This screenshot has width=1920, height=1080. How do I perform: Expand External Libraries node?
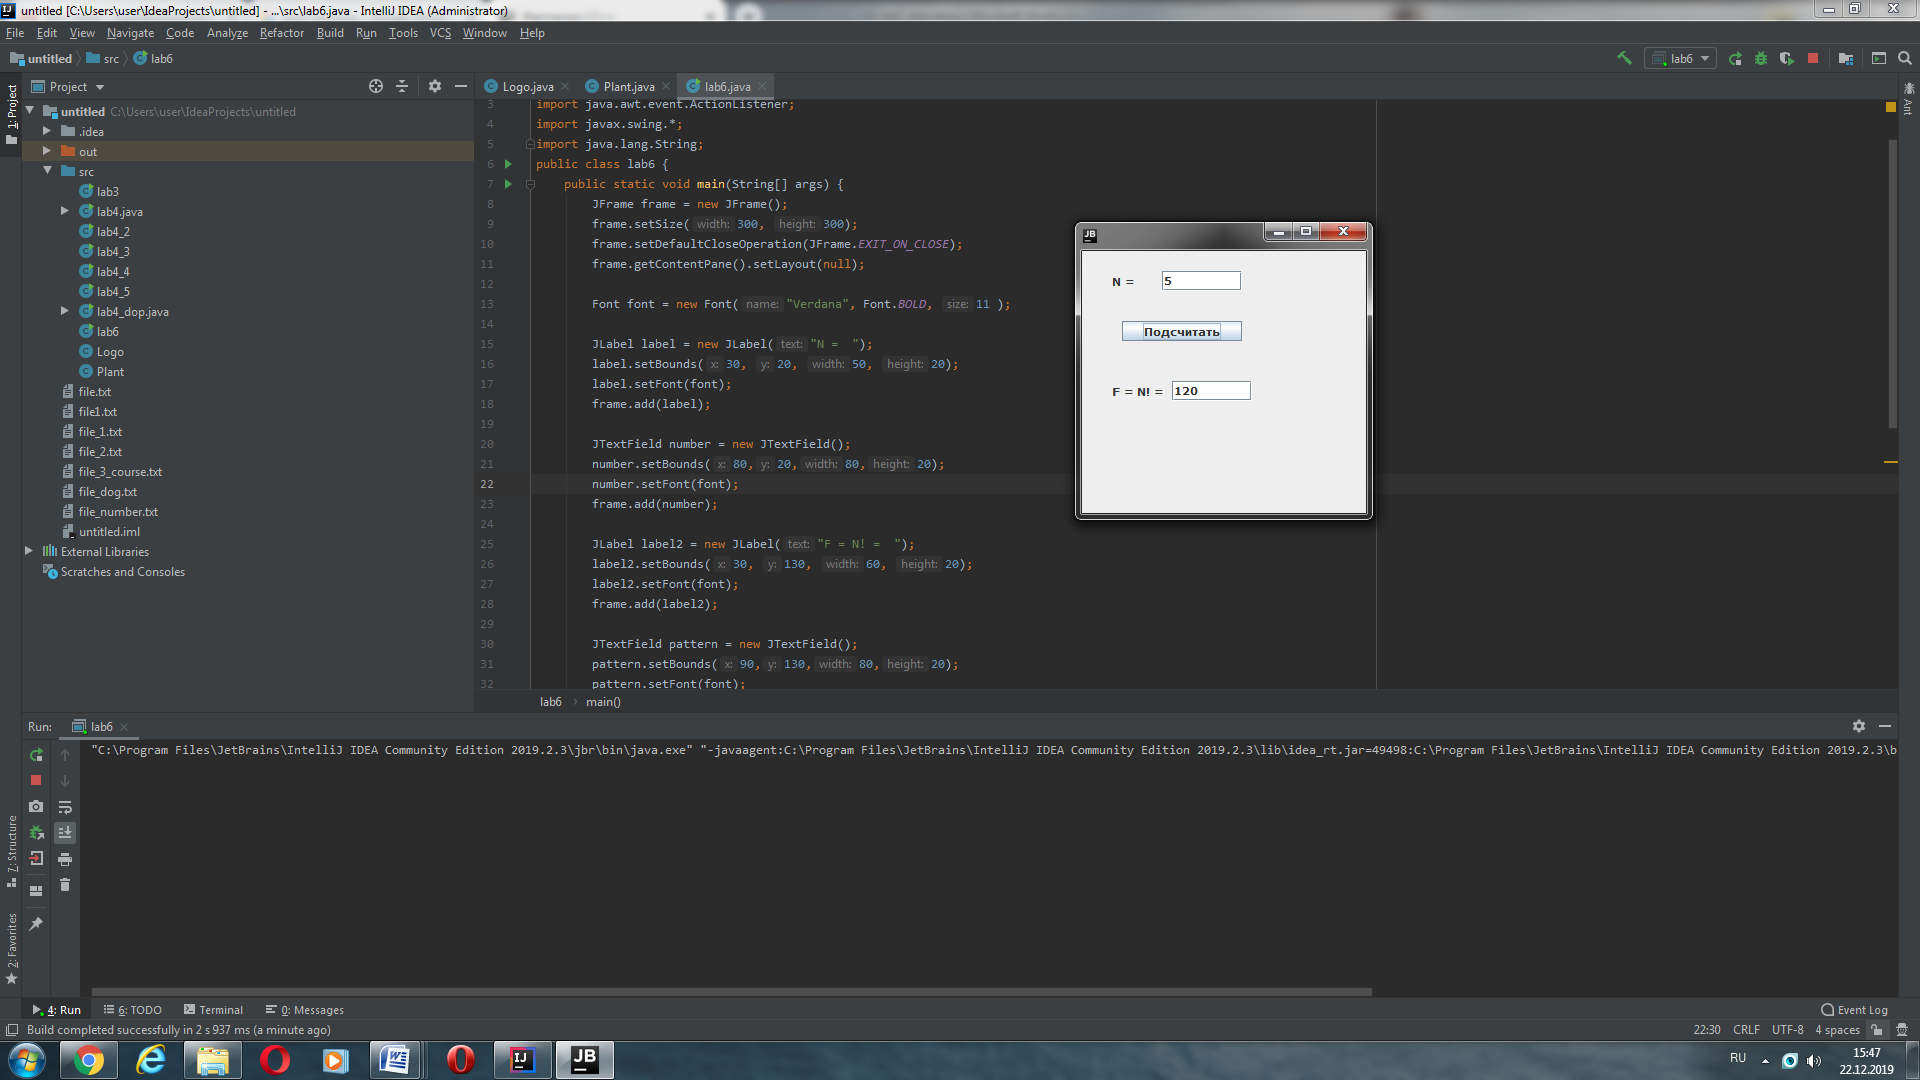[x=29, y=551]
